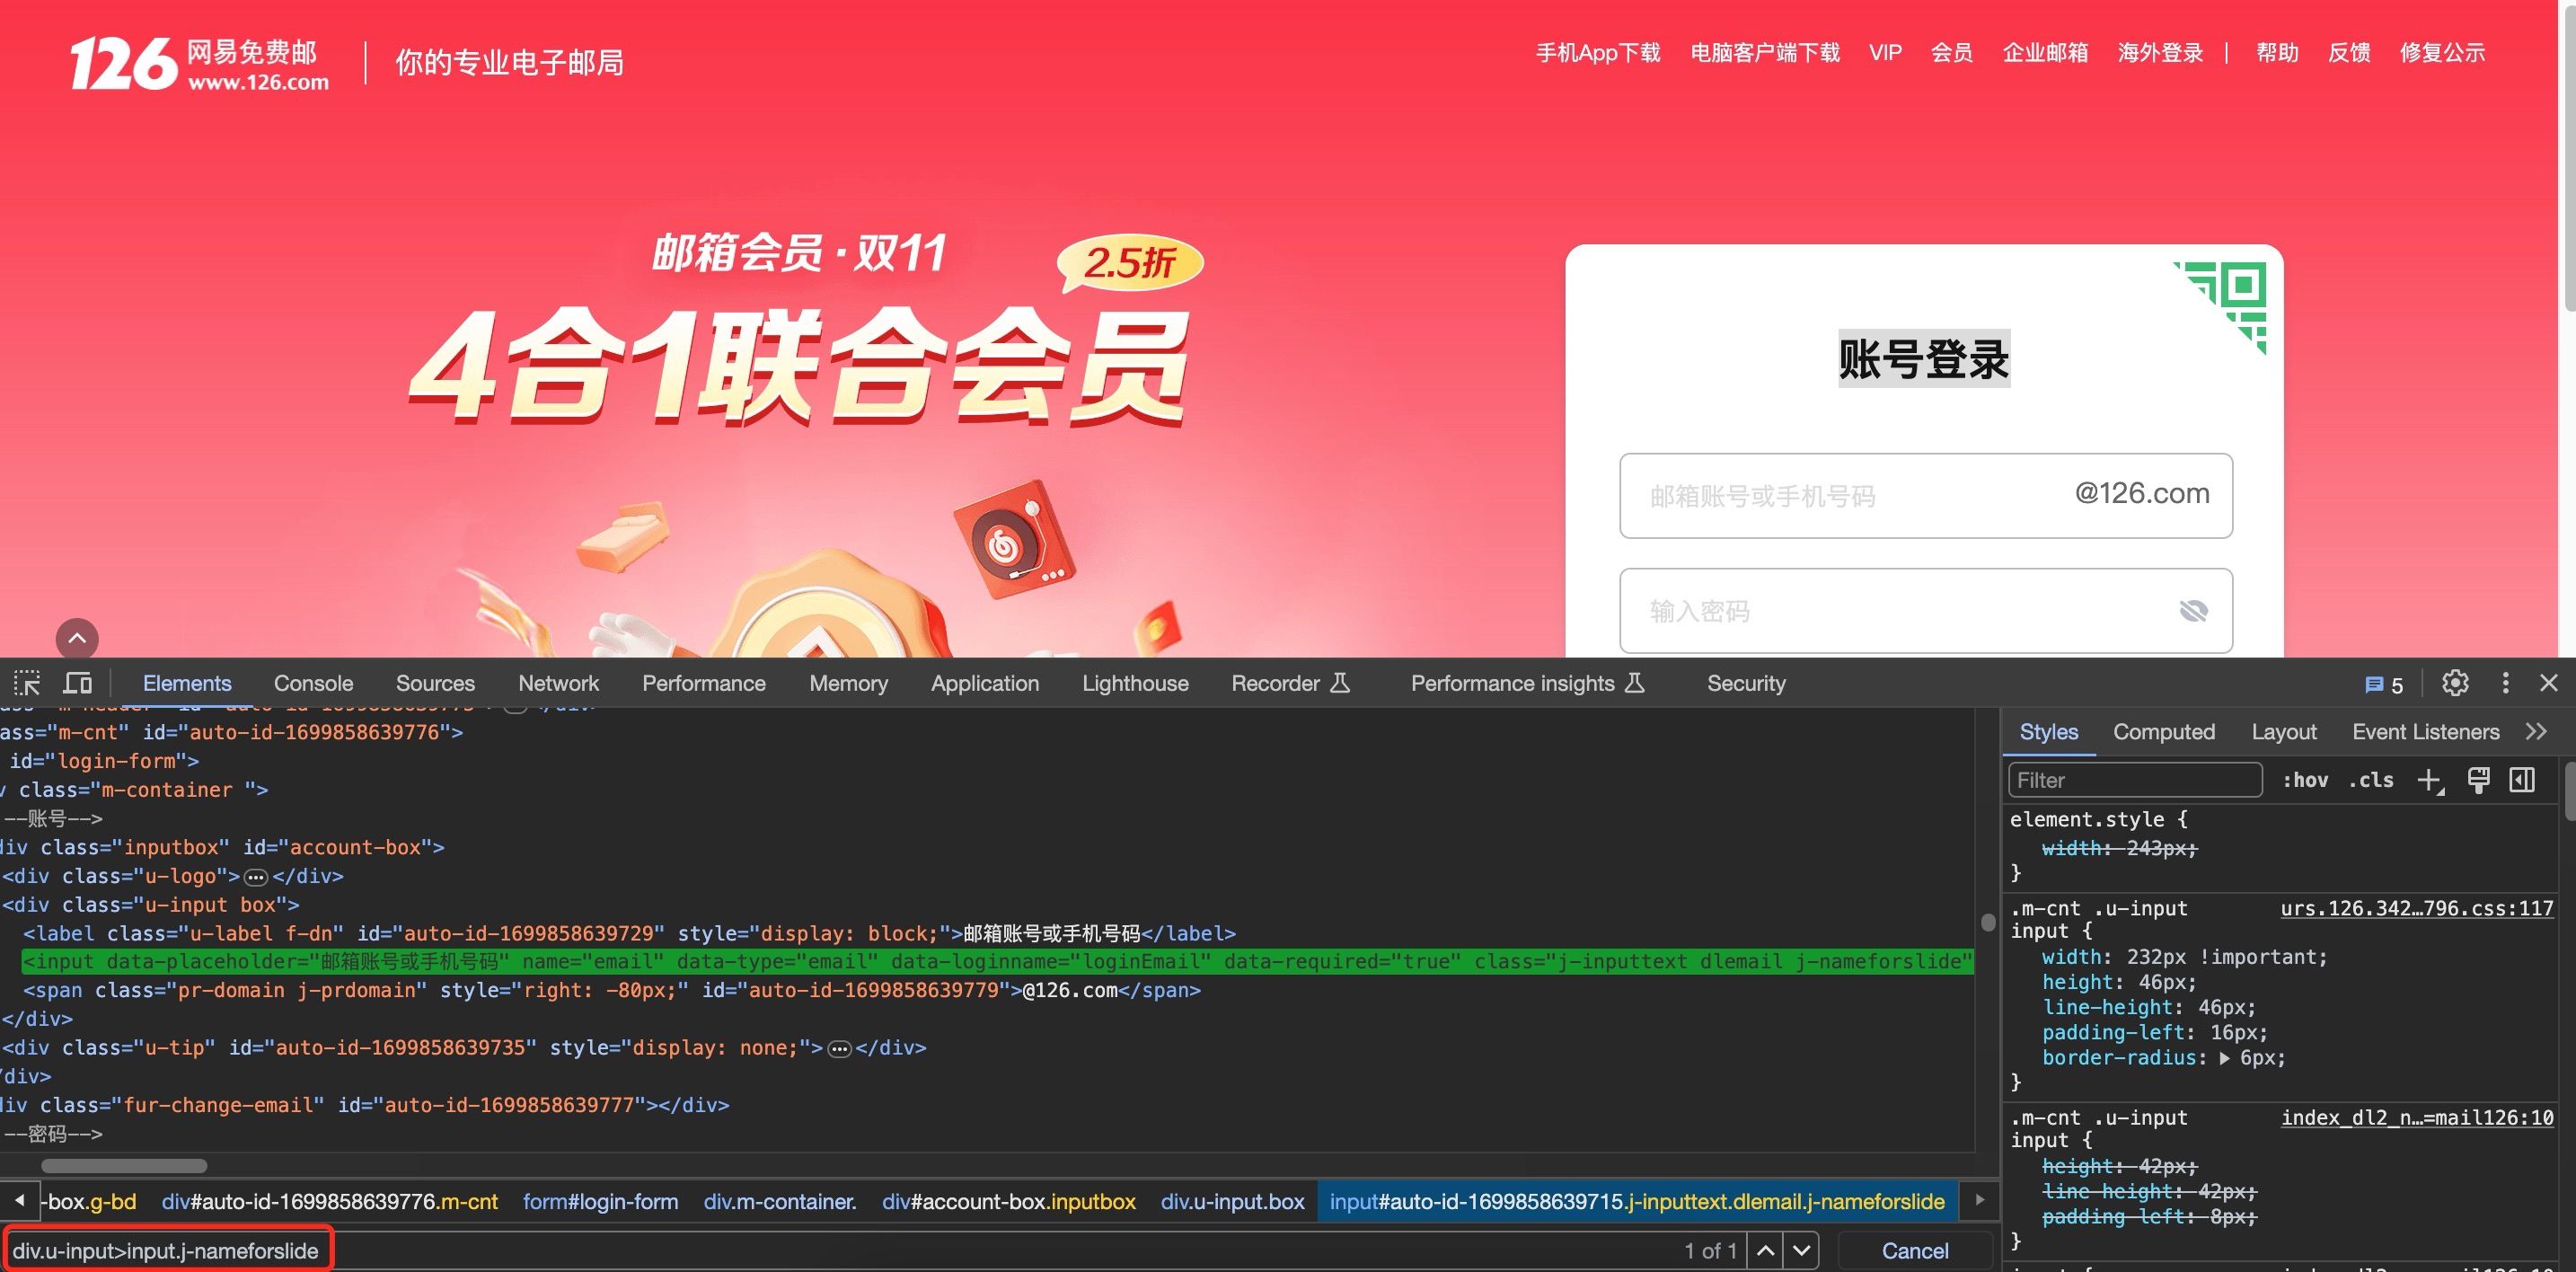Open the 企业邮箱 link in header
The image size is (2576, 1272).
click(2045, 53)
